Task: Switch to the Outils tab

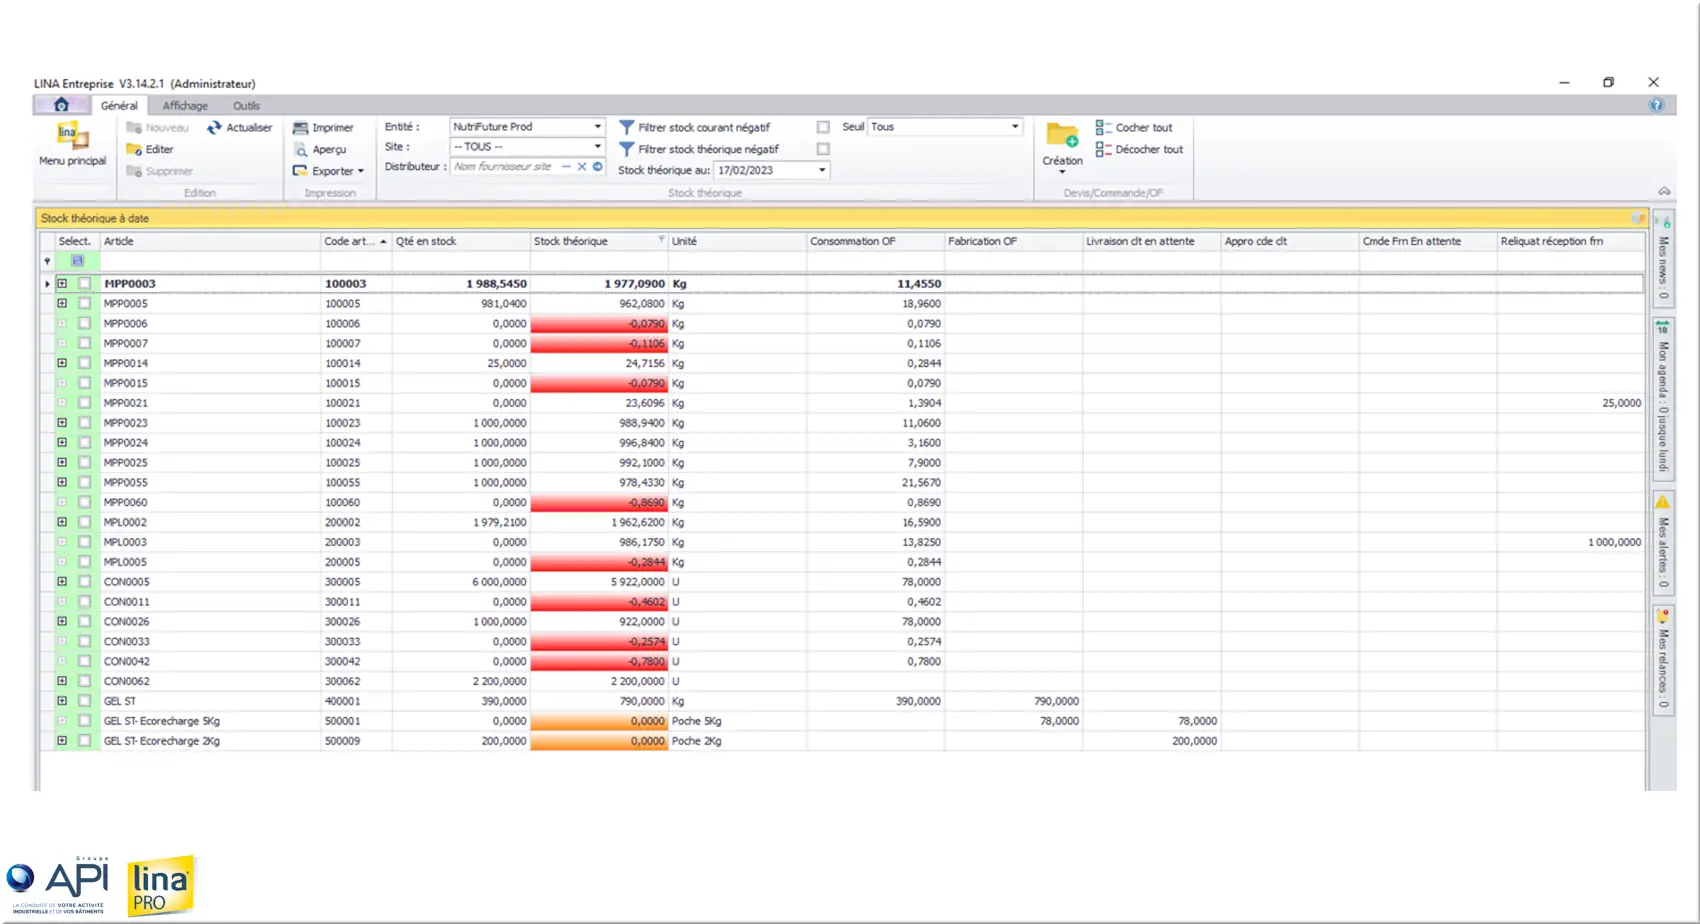Action: [x=246, y=106]
